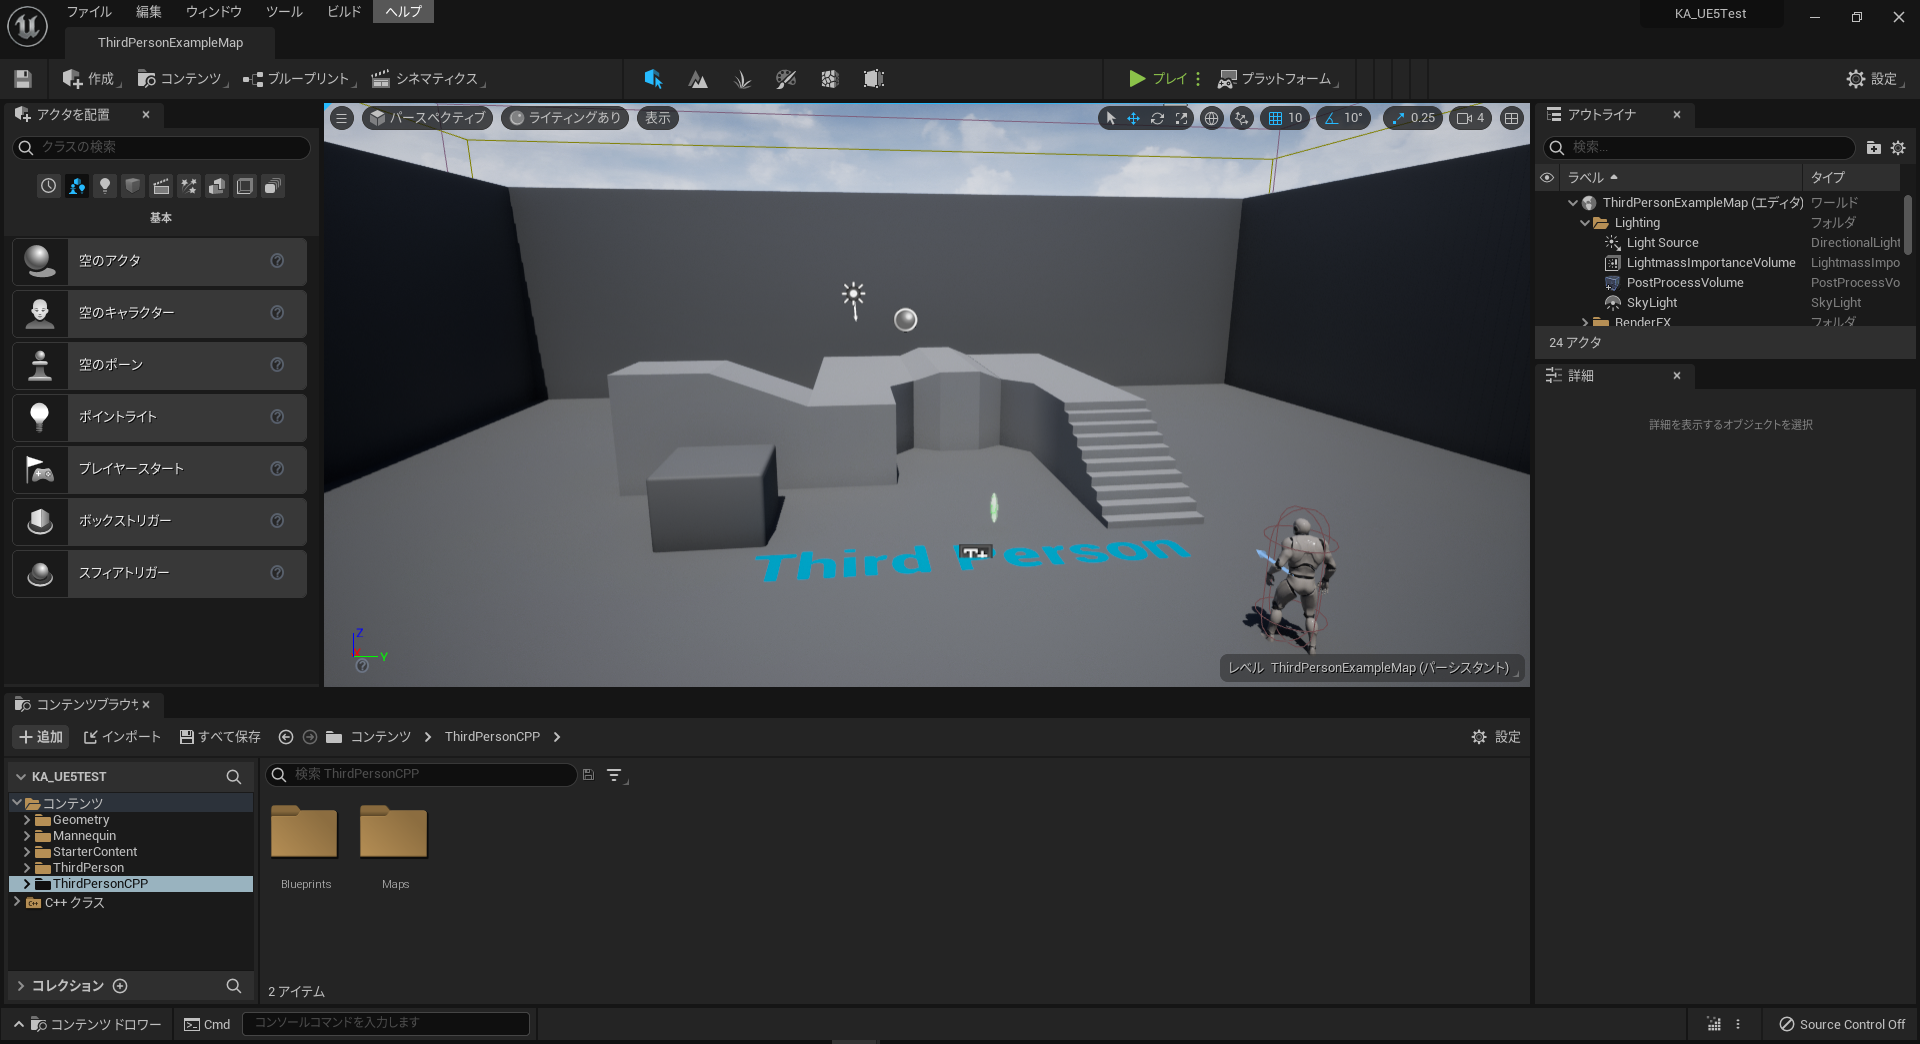The height and width of the screenshot is (1044, 1920).
Task: Open scale snap value 0.25 dropdown
Action: point(1423,118)
